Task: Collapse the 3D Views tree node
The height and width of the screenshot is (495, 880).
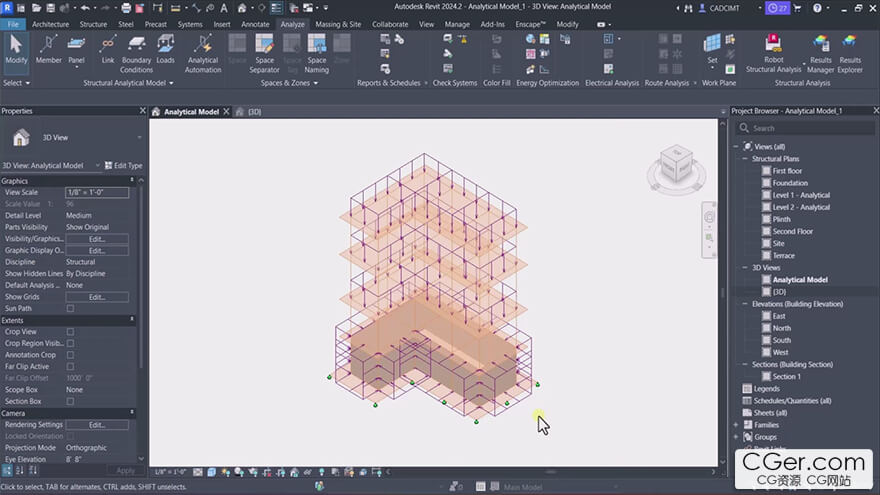Action: (745, 268)
